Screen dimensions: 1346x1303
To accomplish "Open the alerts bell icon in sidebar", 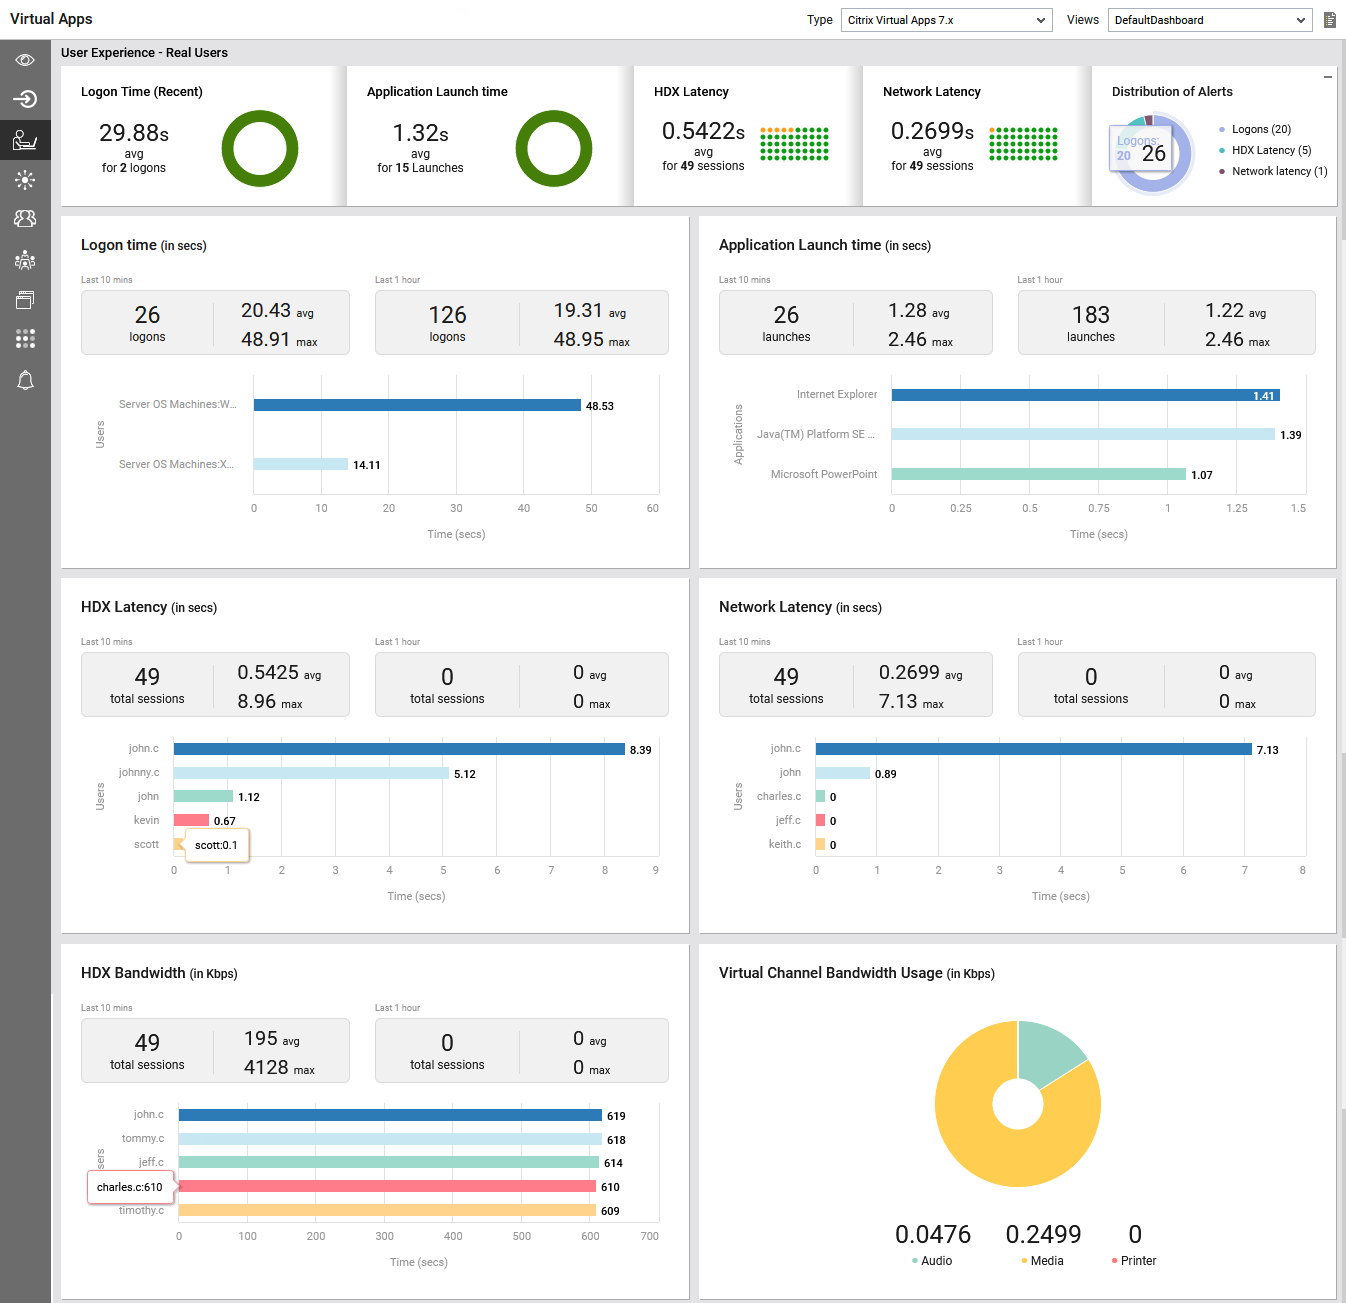I will point(25,380).
